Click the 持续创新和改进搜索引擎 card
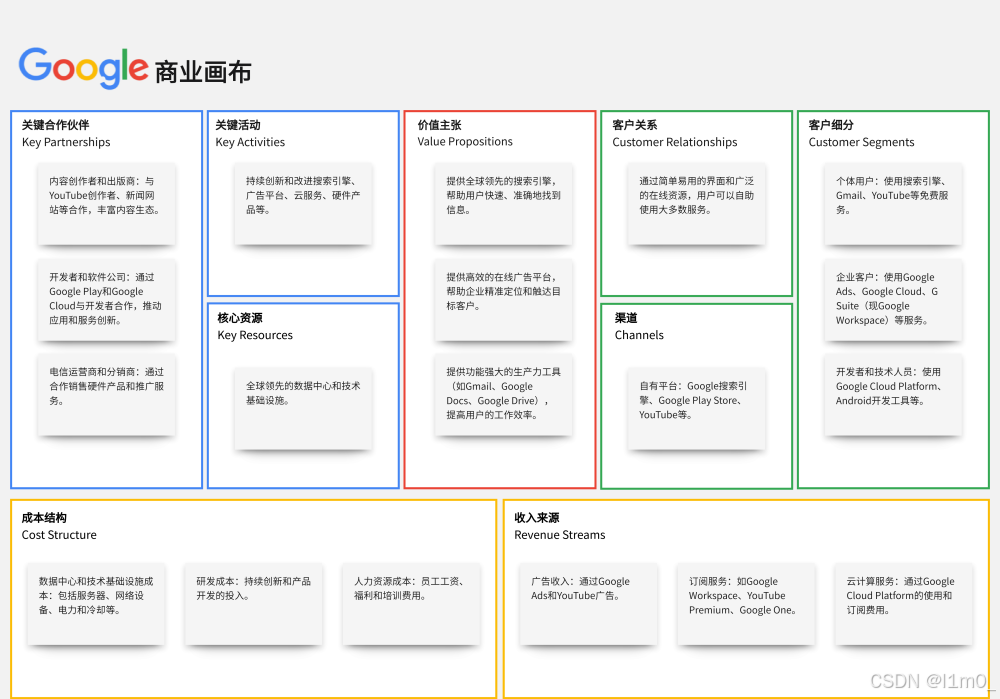 pos(304,205)
